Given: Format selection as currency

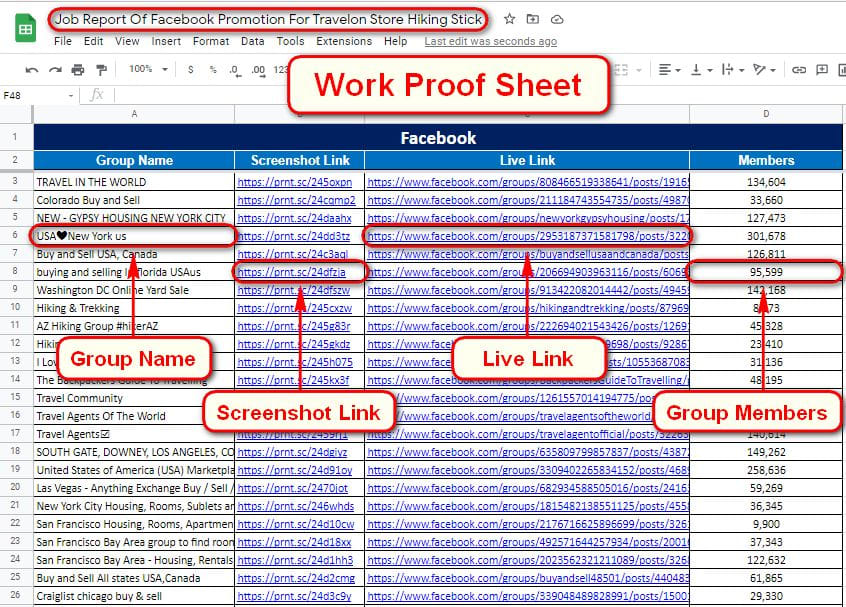Looking at the screenshot, I should [190, 70].
